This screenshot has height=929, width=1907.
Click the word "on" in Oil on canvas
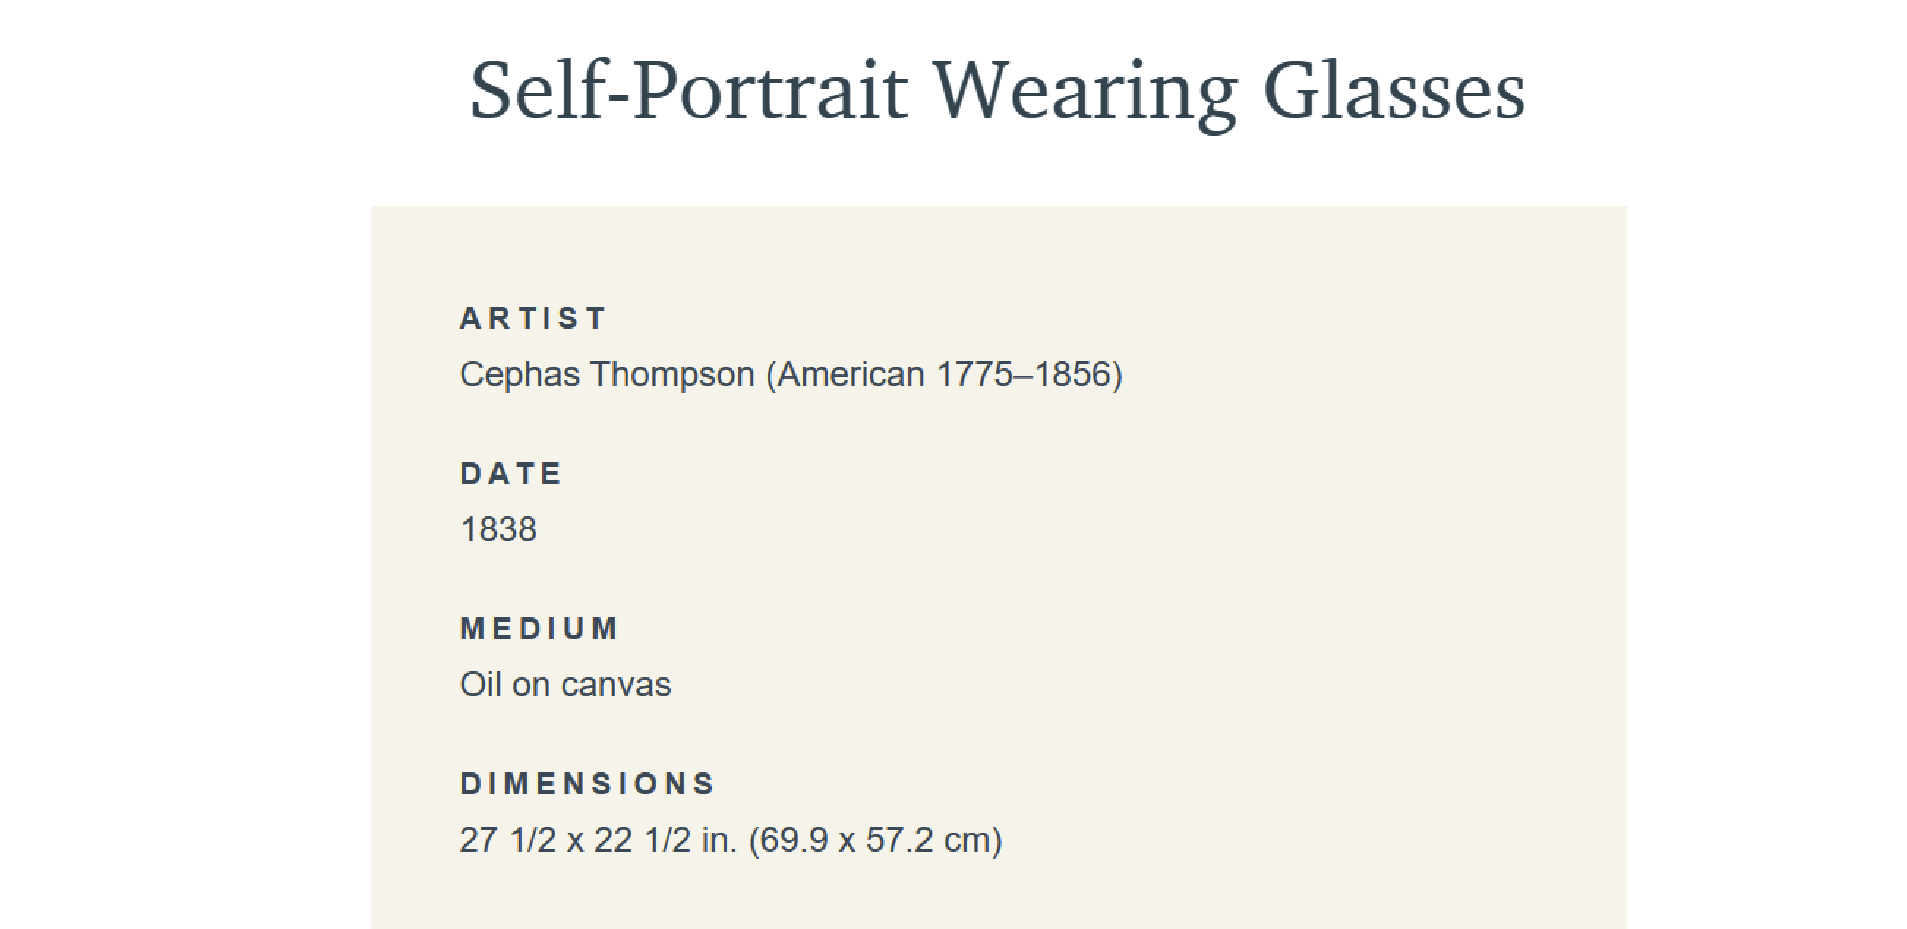click(531, 685)
